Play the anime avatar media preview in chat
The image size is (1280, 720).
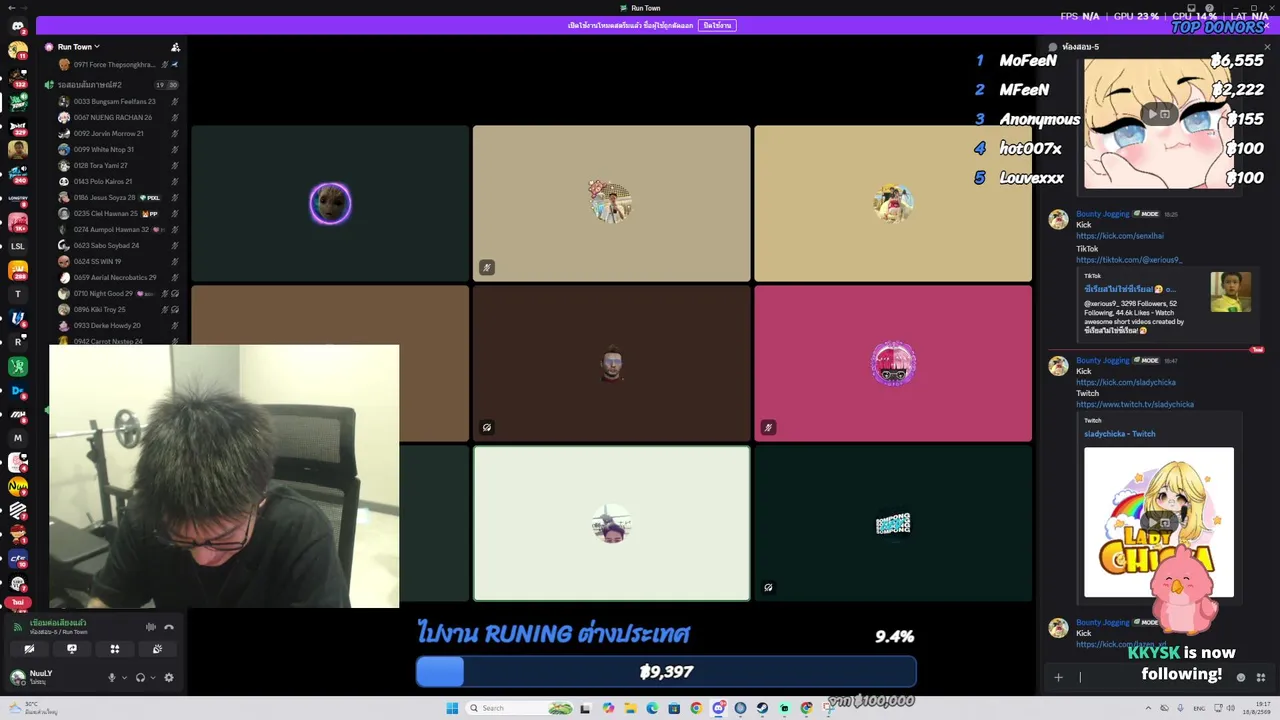coord(1159,114)
